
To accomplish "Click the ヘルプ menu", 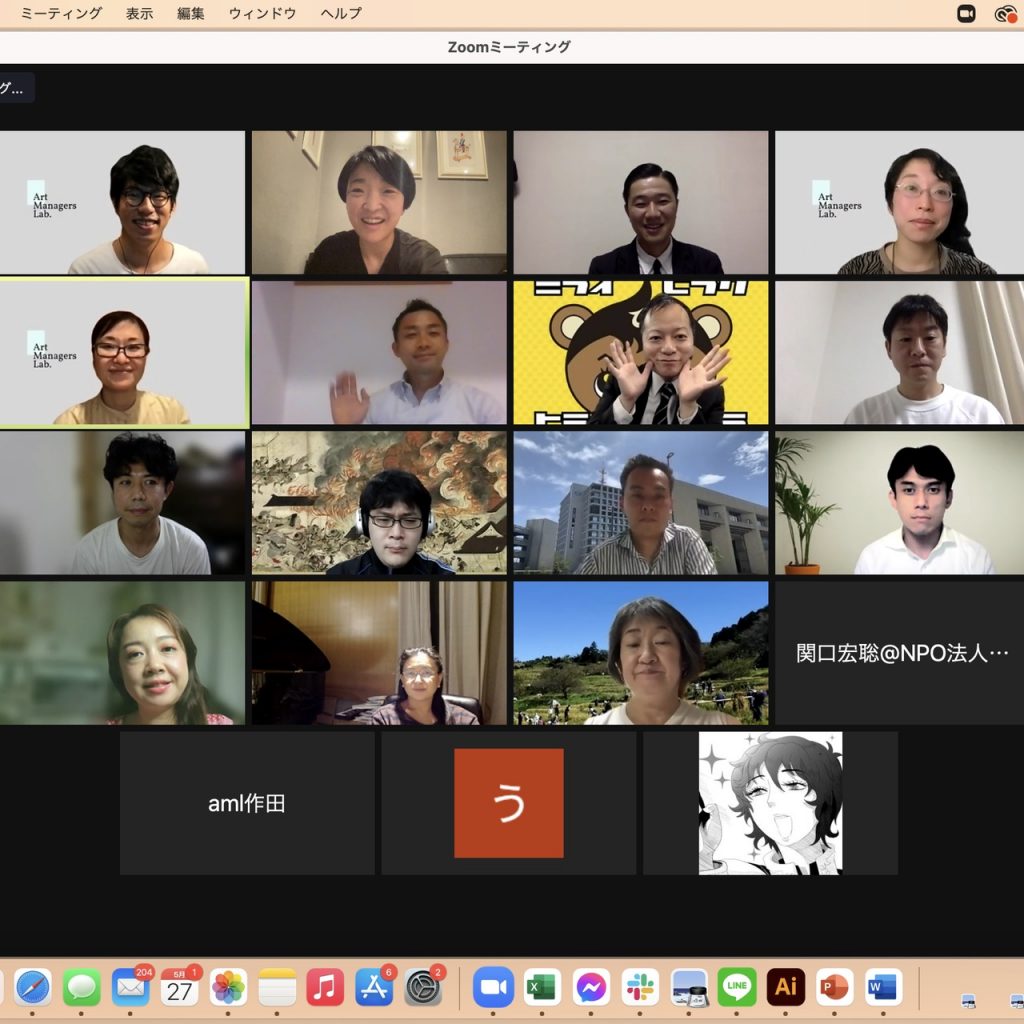I will [x=341, y=13].
